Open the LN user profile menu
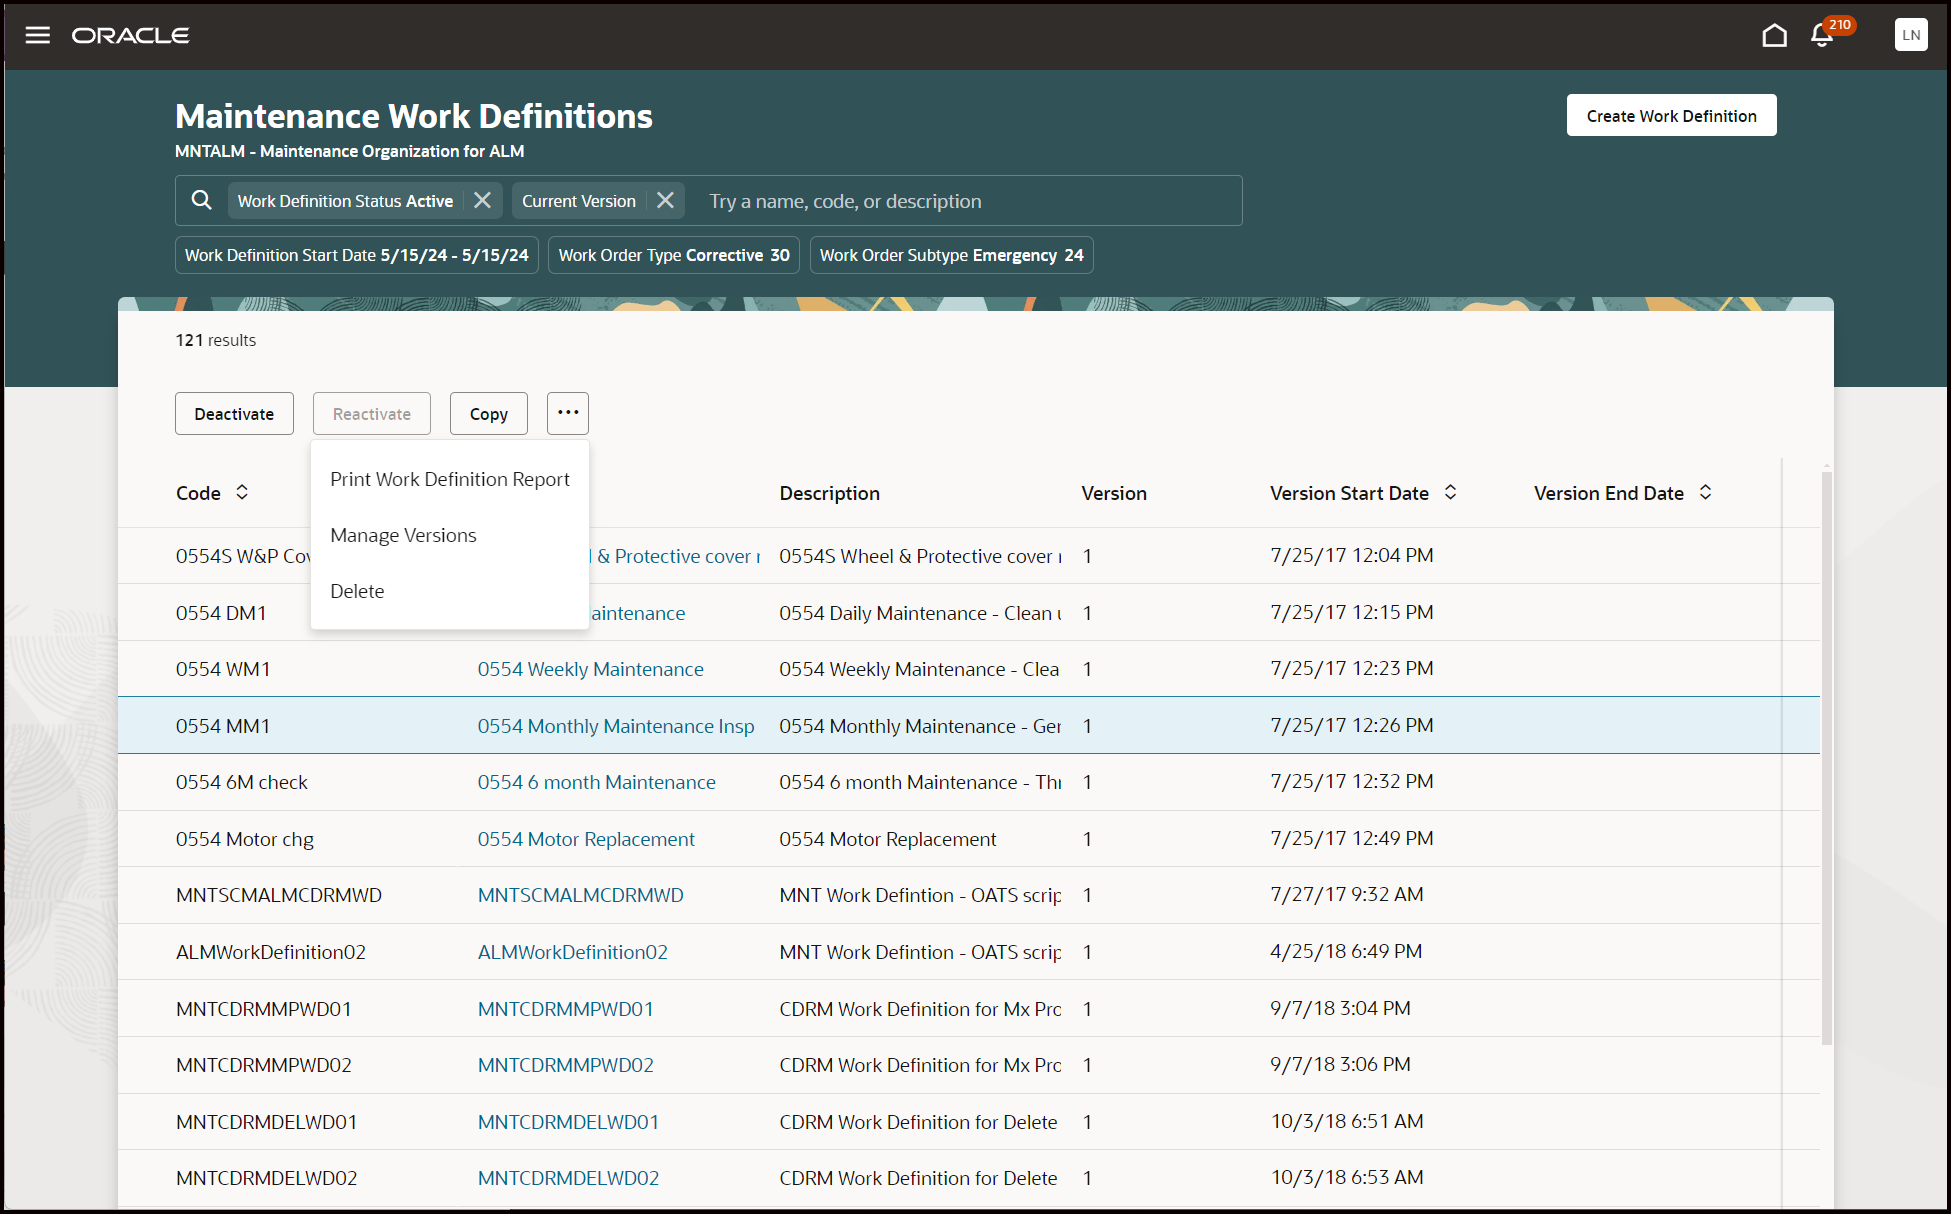Viewport: 1951px width, 1214px height. click(x=1910, y=35)
